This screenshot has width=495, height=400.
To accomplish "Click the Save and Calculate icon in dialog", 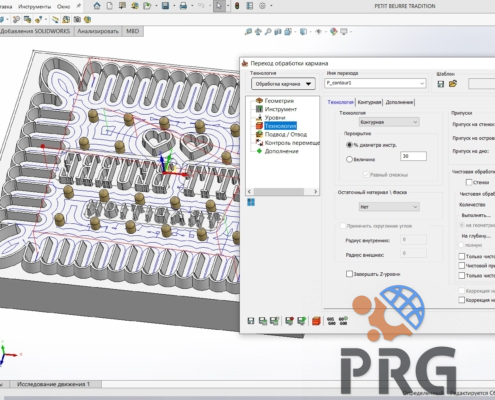I will pos(263,321).
